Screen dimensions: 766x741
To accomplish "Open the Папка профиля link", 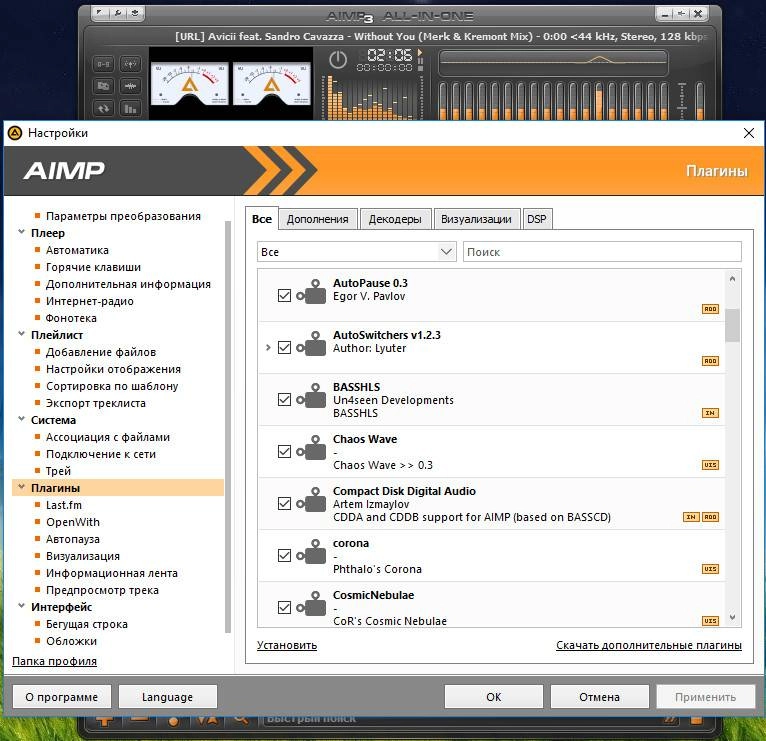I will coord(55,661).
